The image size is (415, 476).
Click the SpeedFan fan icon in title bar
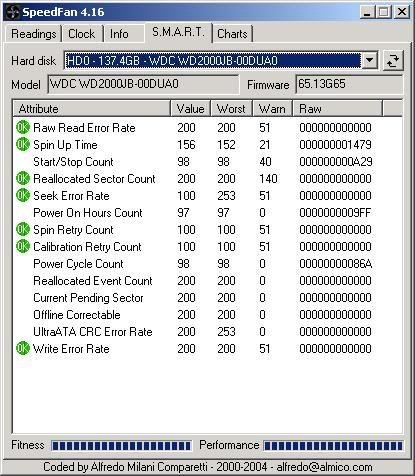click(13, 12)
